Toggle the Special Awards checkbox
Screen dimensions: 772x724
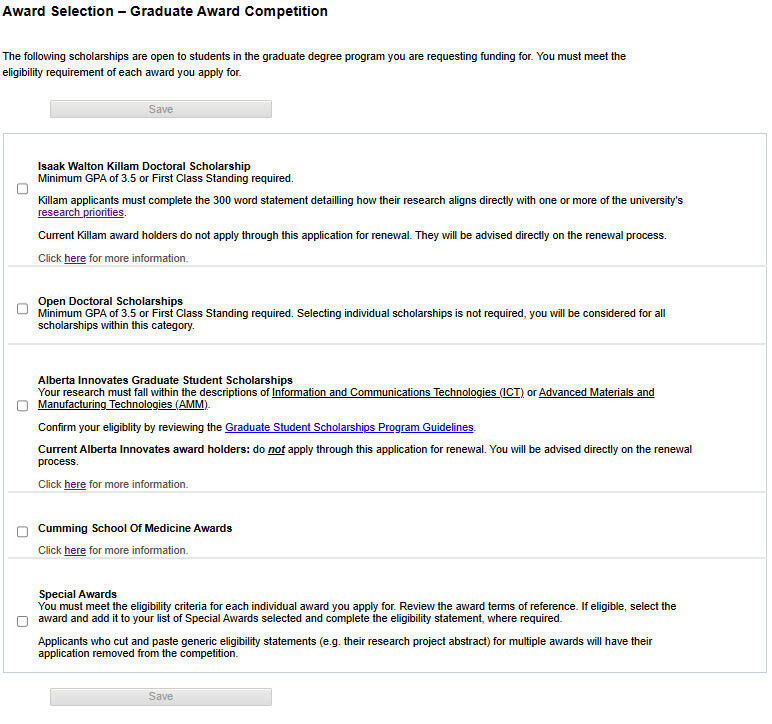coord(22,621)
